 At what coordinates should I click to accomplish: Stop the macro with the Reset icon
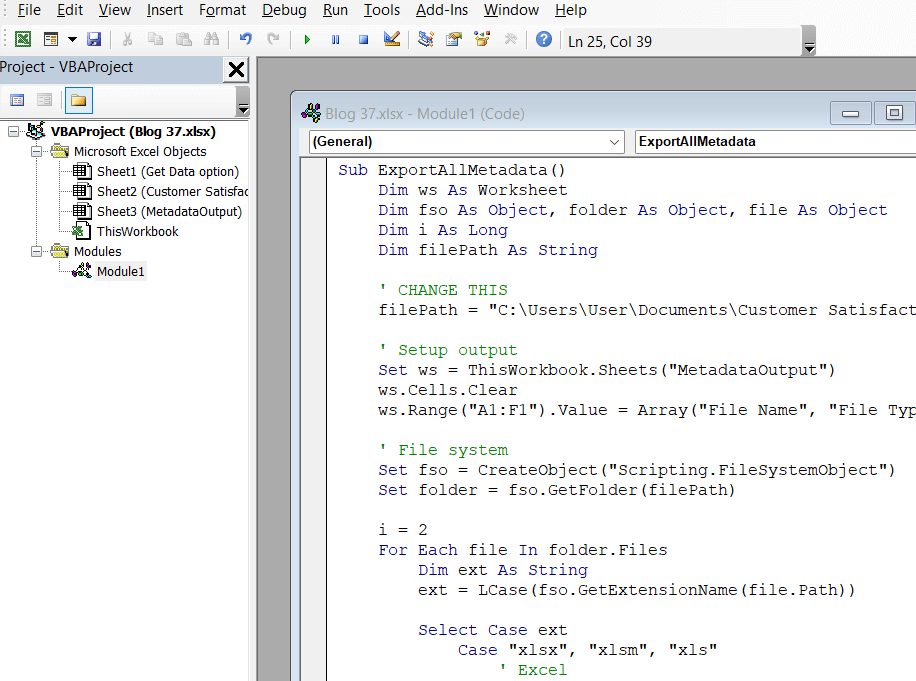coord(363,38)
